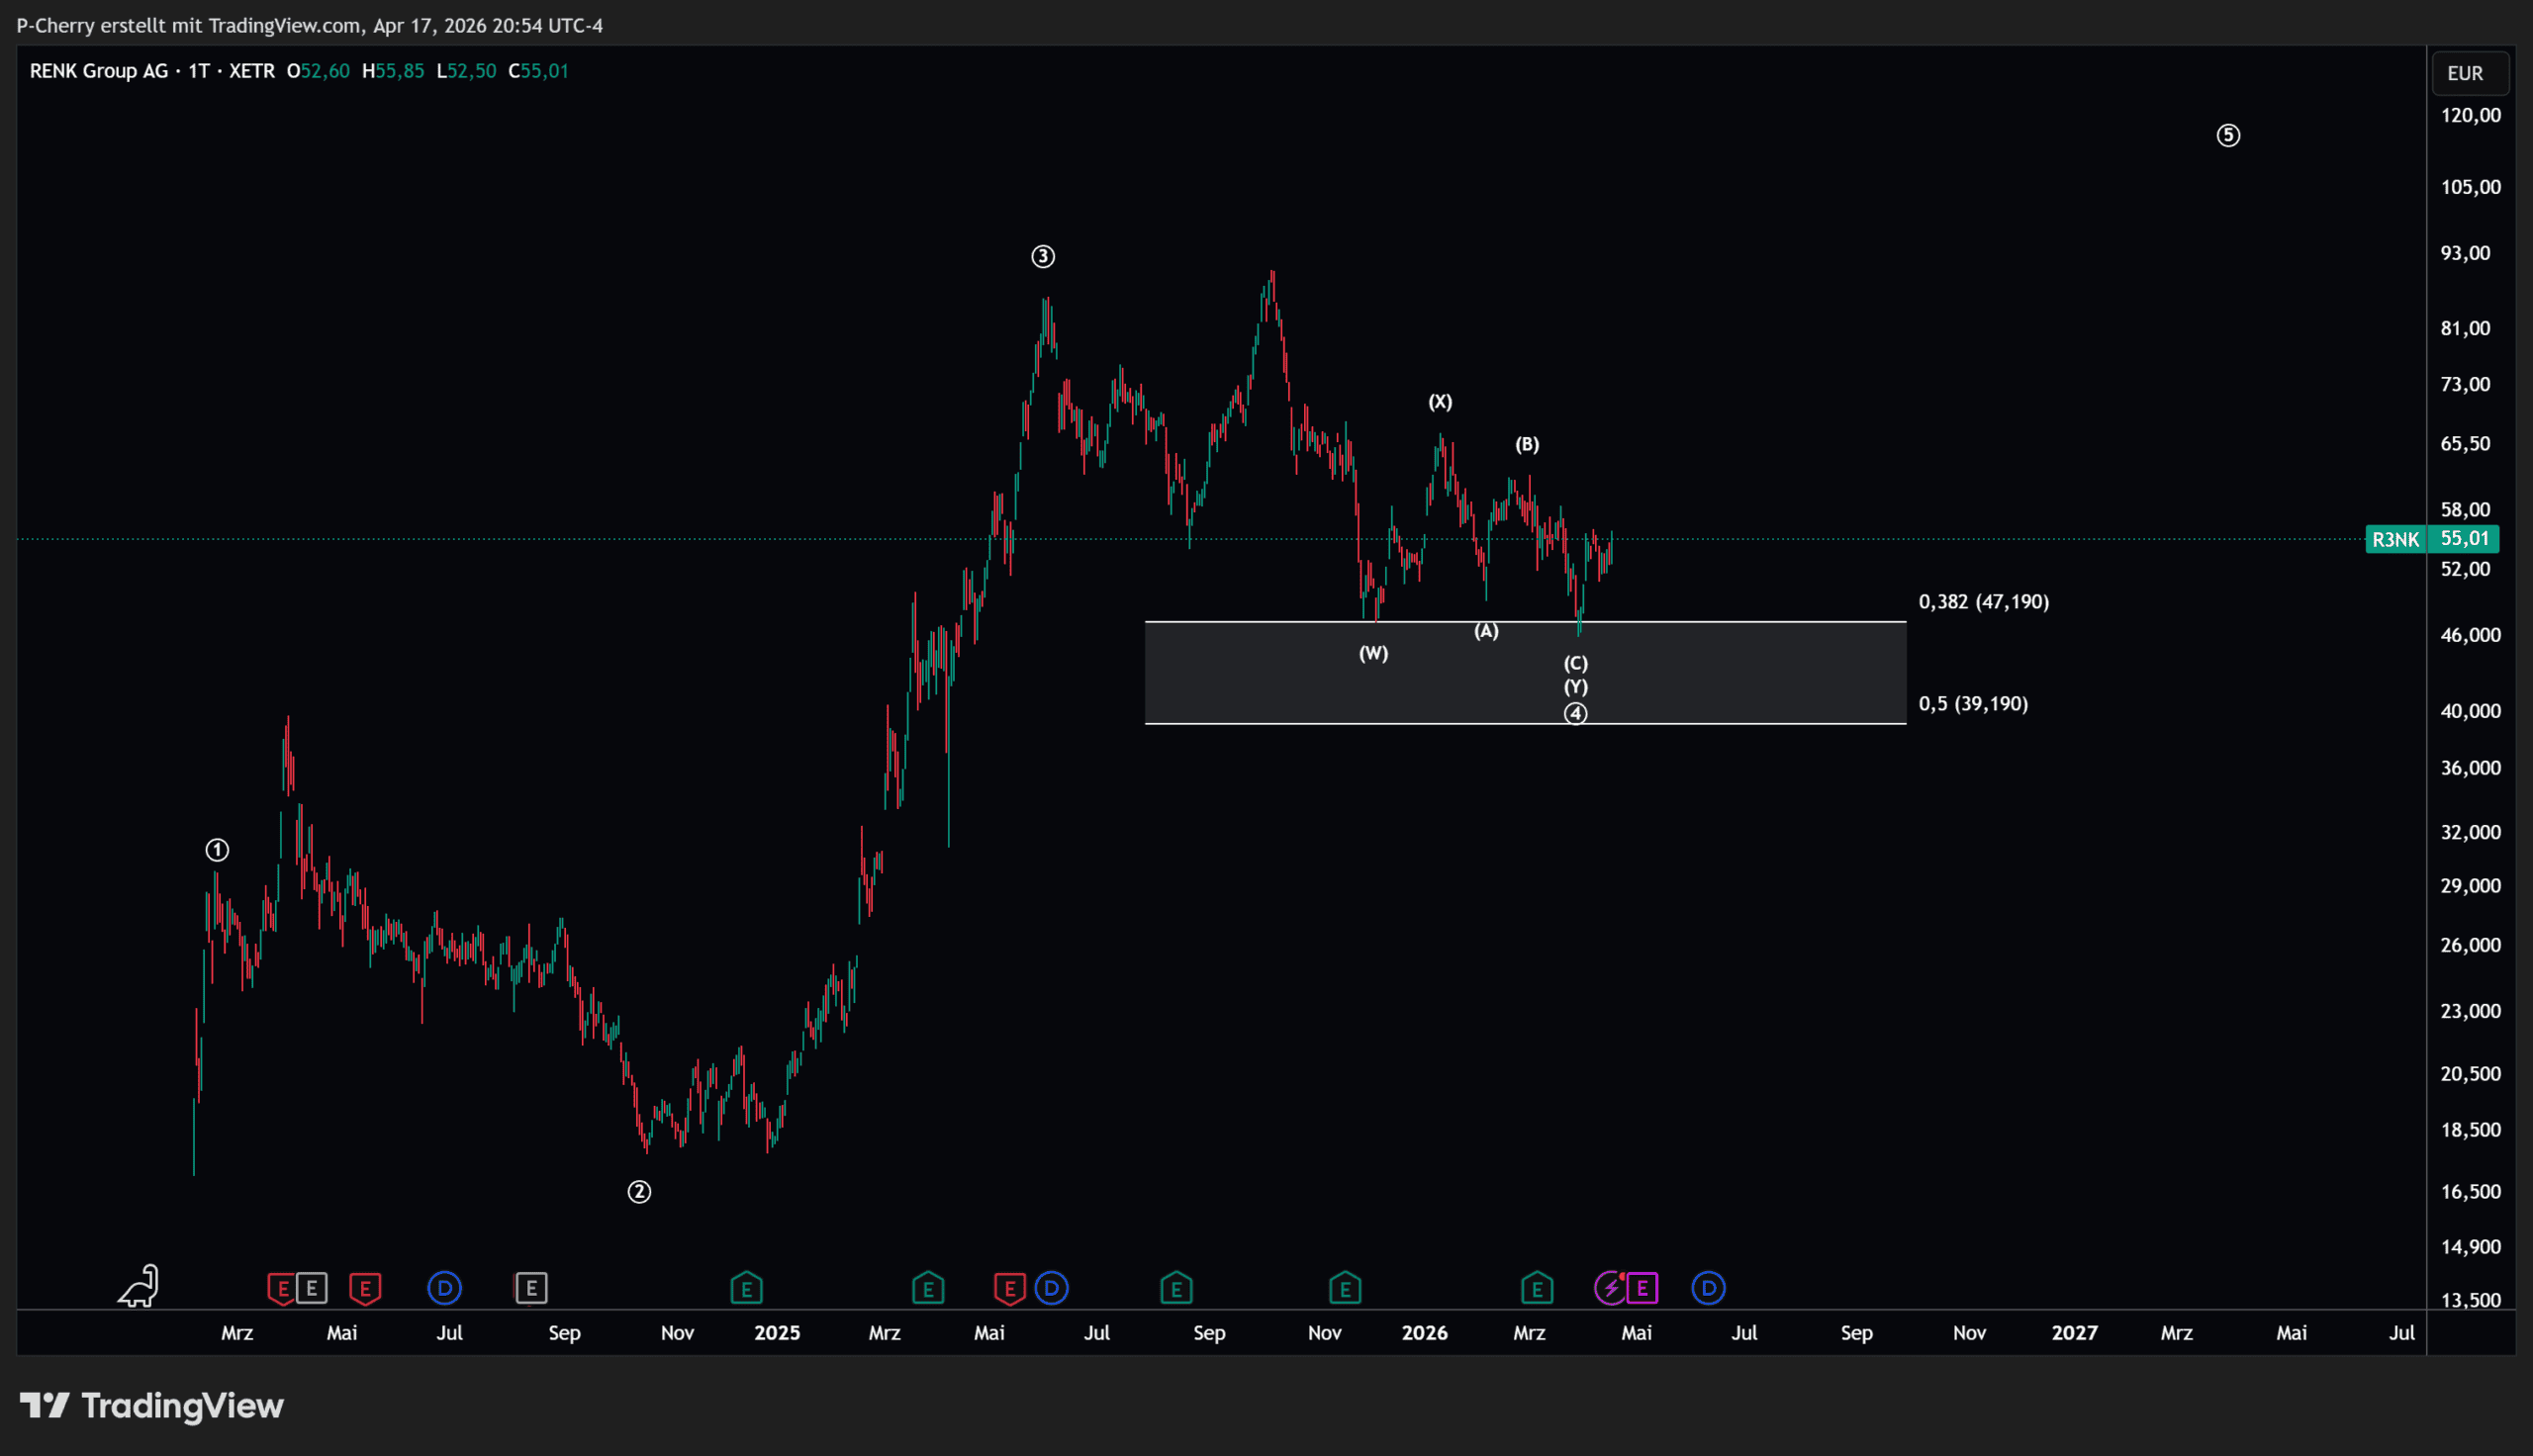The width and height of the screenshot is (2533, 1456).
Task: Click the RENK Group AG symbol title
Action: pos(98,71)
